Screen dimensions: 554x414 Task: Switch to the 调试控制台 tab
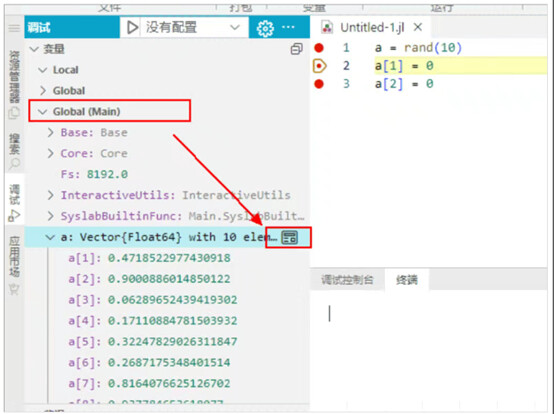click(x=347, y=280)
